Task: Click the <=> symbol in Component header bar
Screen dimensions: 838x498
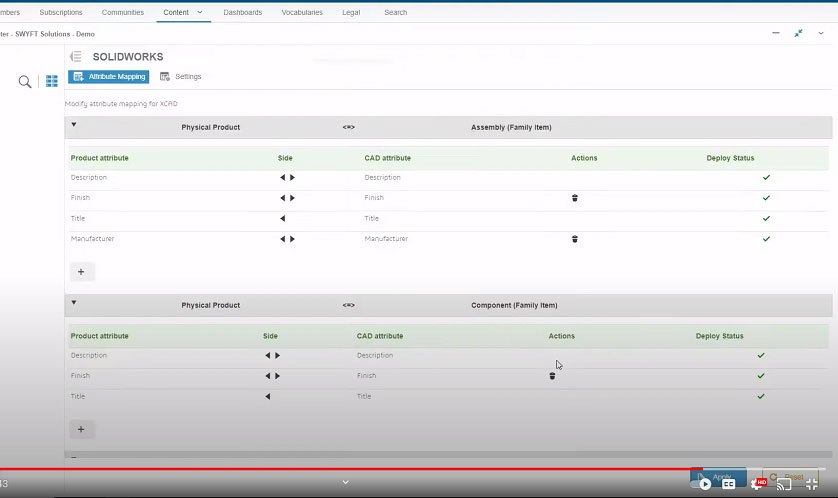Action: (x=348, y=305)
